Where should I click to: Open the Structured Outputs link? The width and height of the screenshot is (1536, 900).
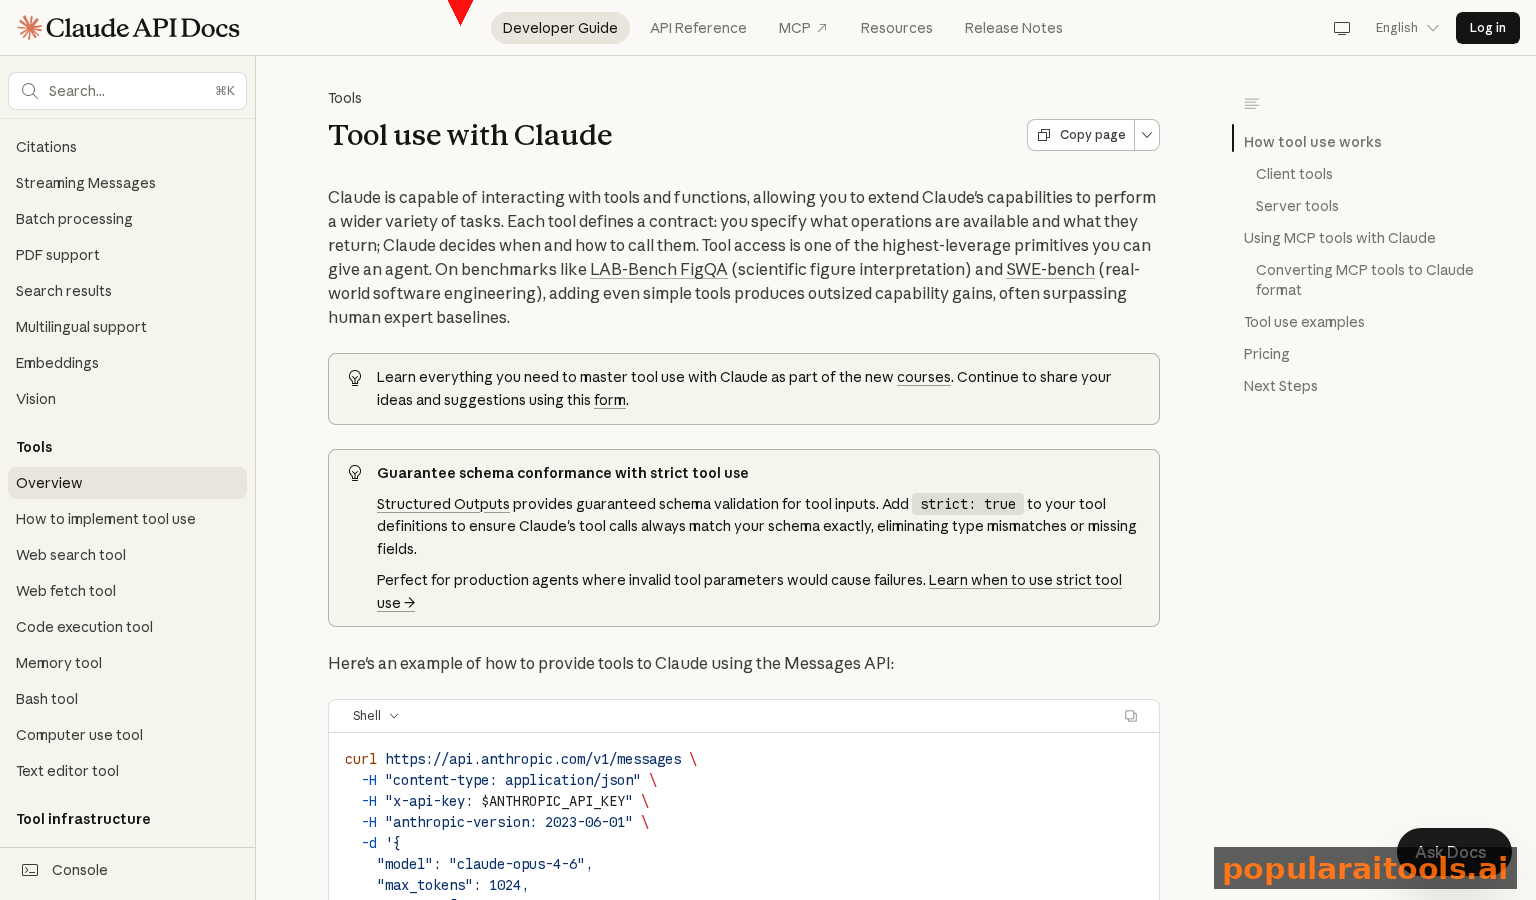tap(443, 504)
